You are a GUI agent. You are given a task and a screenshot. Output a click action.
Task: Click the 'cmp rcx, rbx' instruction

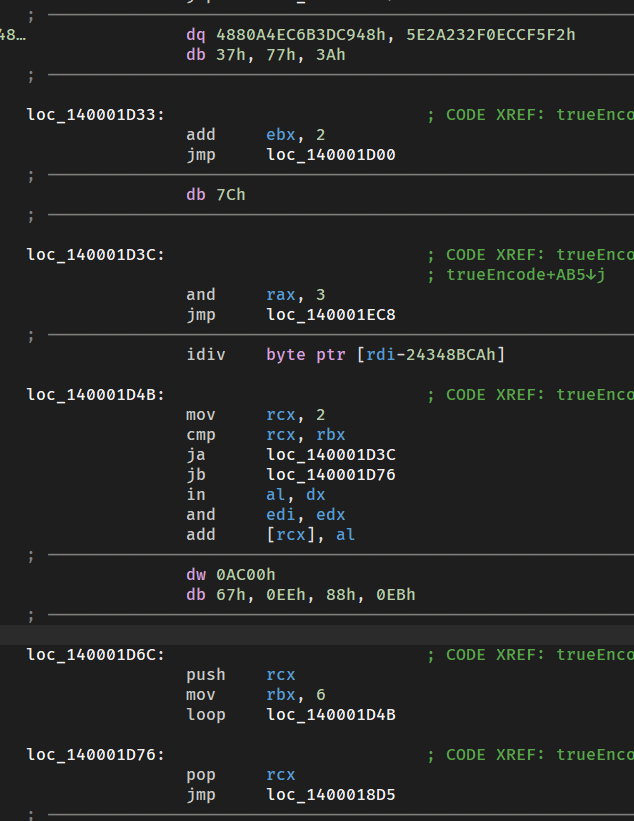266,435
